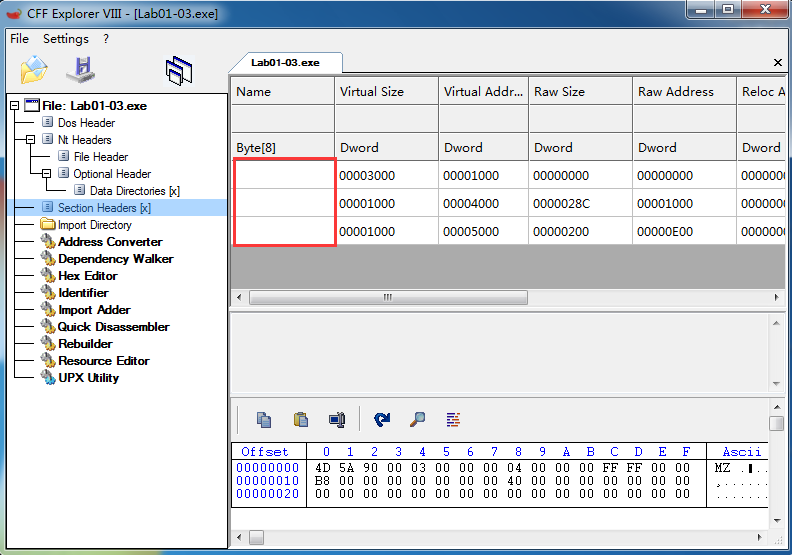Screen dimensions: 792x555
Task: Click the select-all monitor icon in hex toolbar
Action: click(x=337, y=420)
